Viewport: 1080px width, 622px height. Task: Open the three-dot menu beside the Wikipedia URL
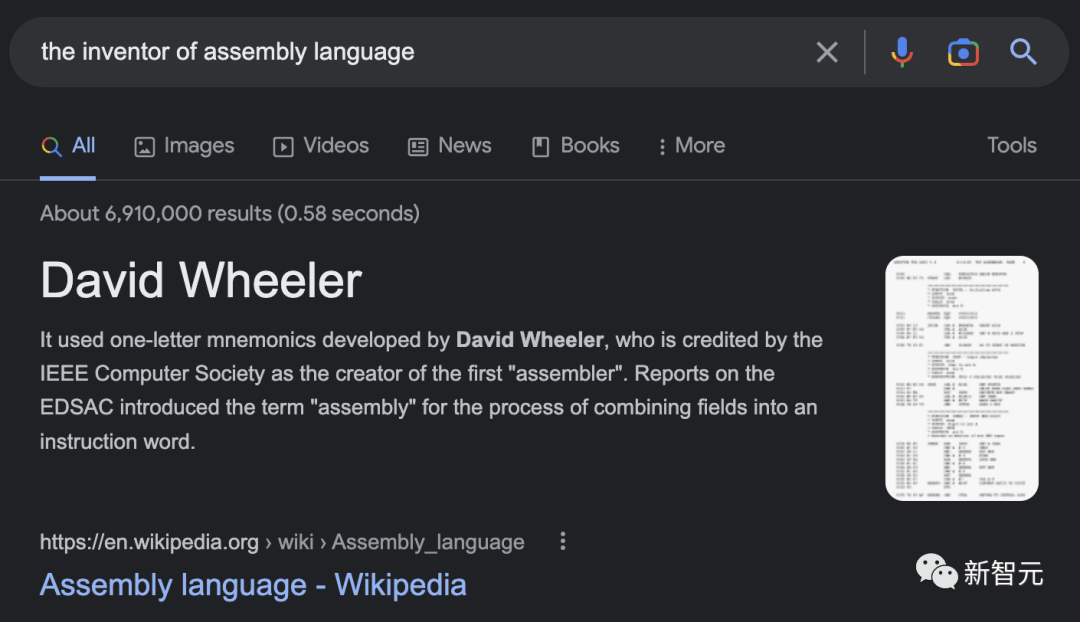tap(563, 541)
